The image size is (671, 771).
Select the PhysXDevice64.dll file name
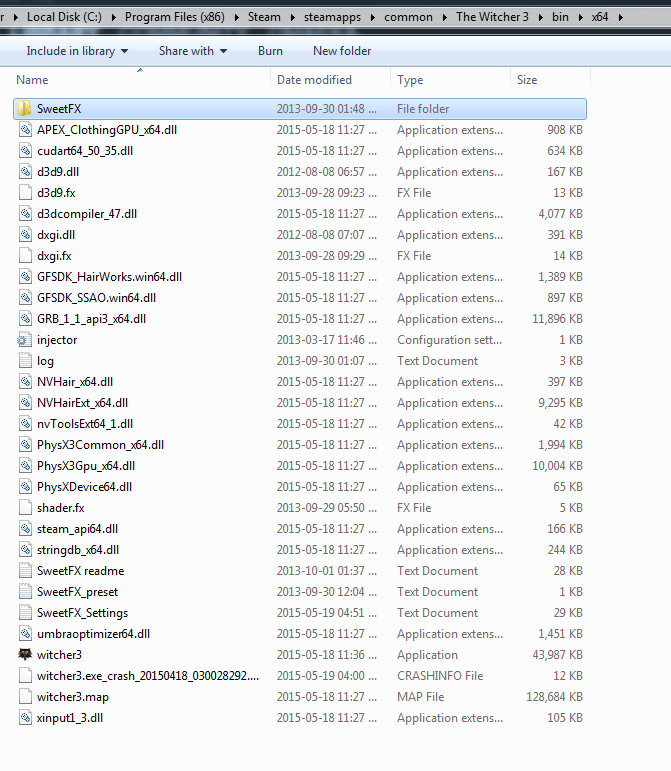coord(84,487)
